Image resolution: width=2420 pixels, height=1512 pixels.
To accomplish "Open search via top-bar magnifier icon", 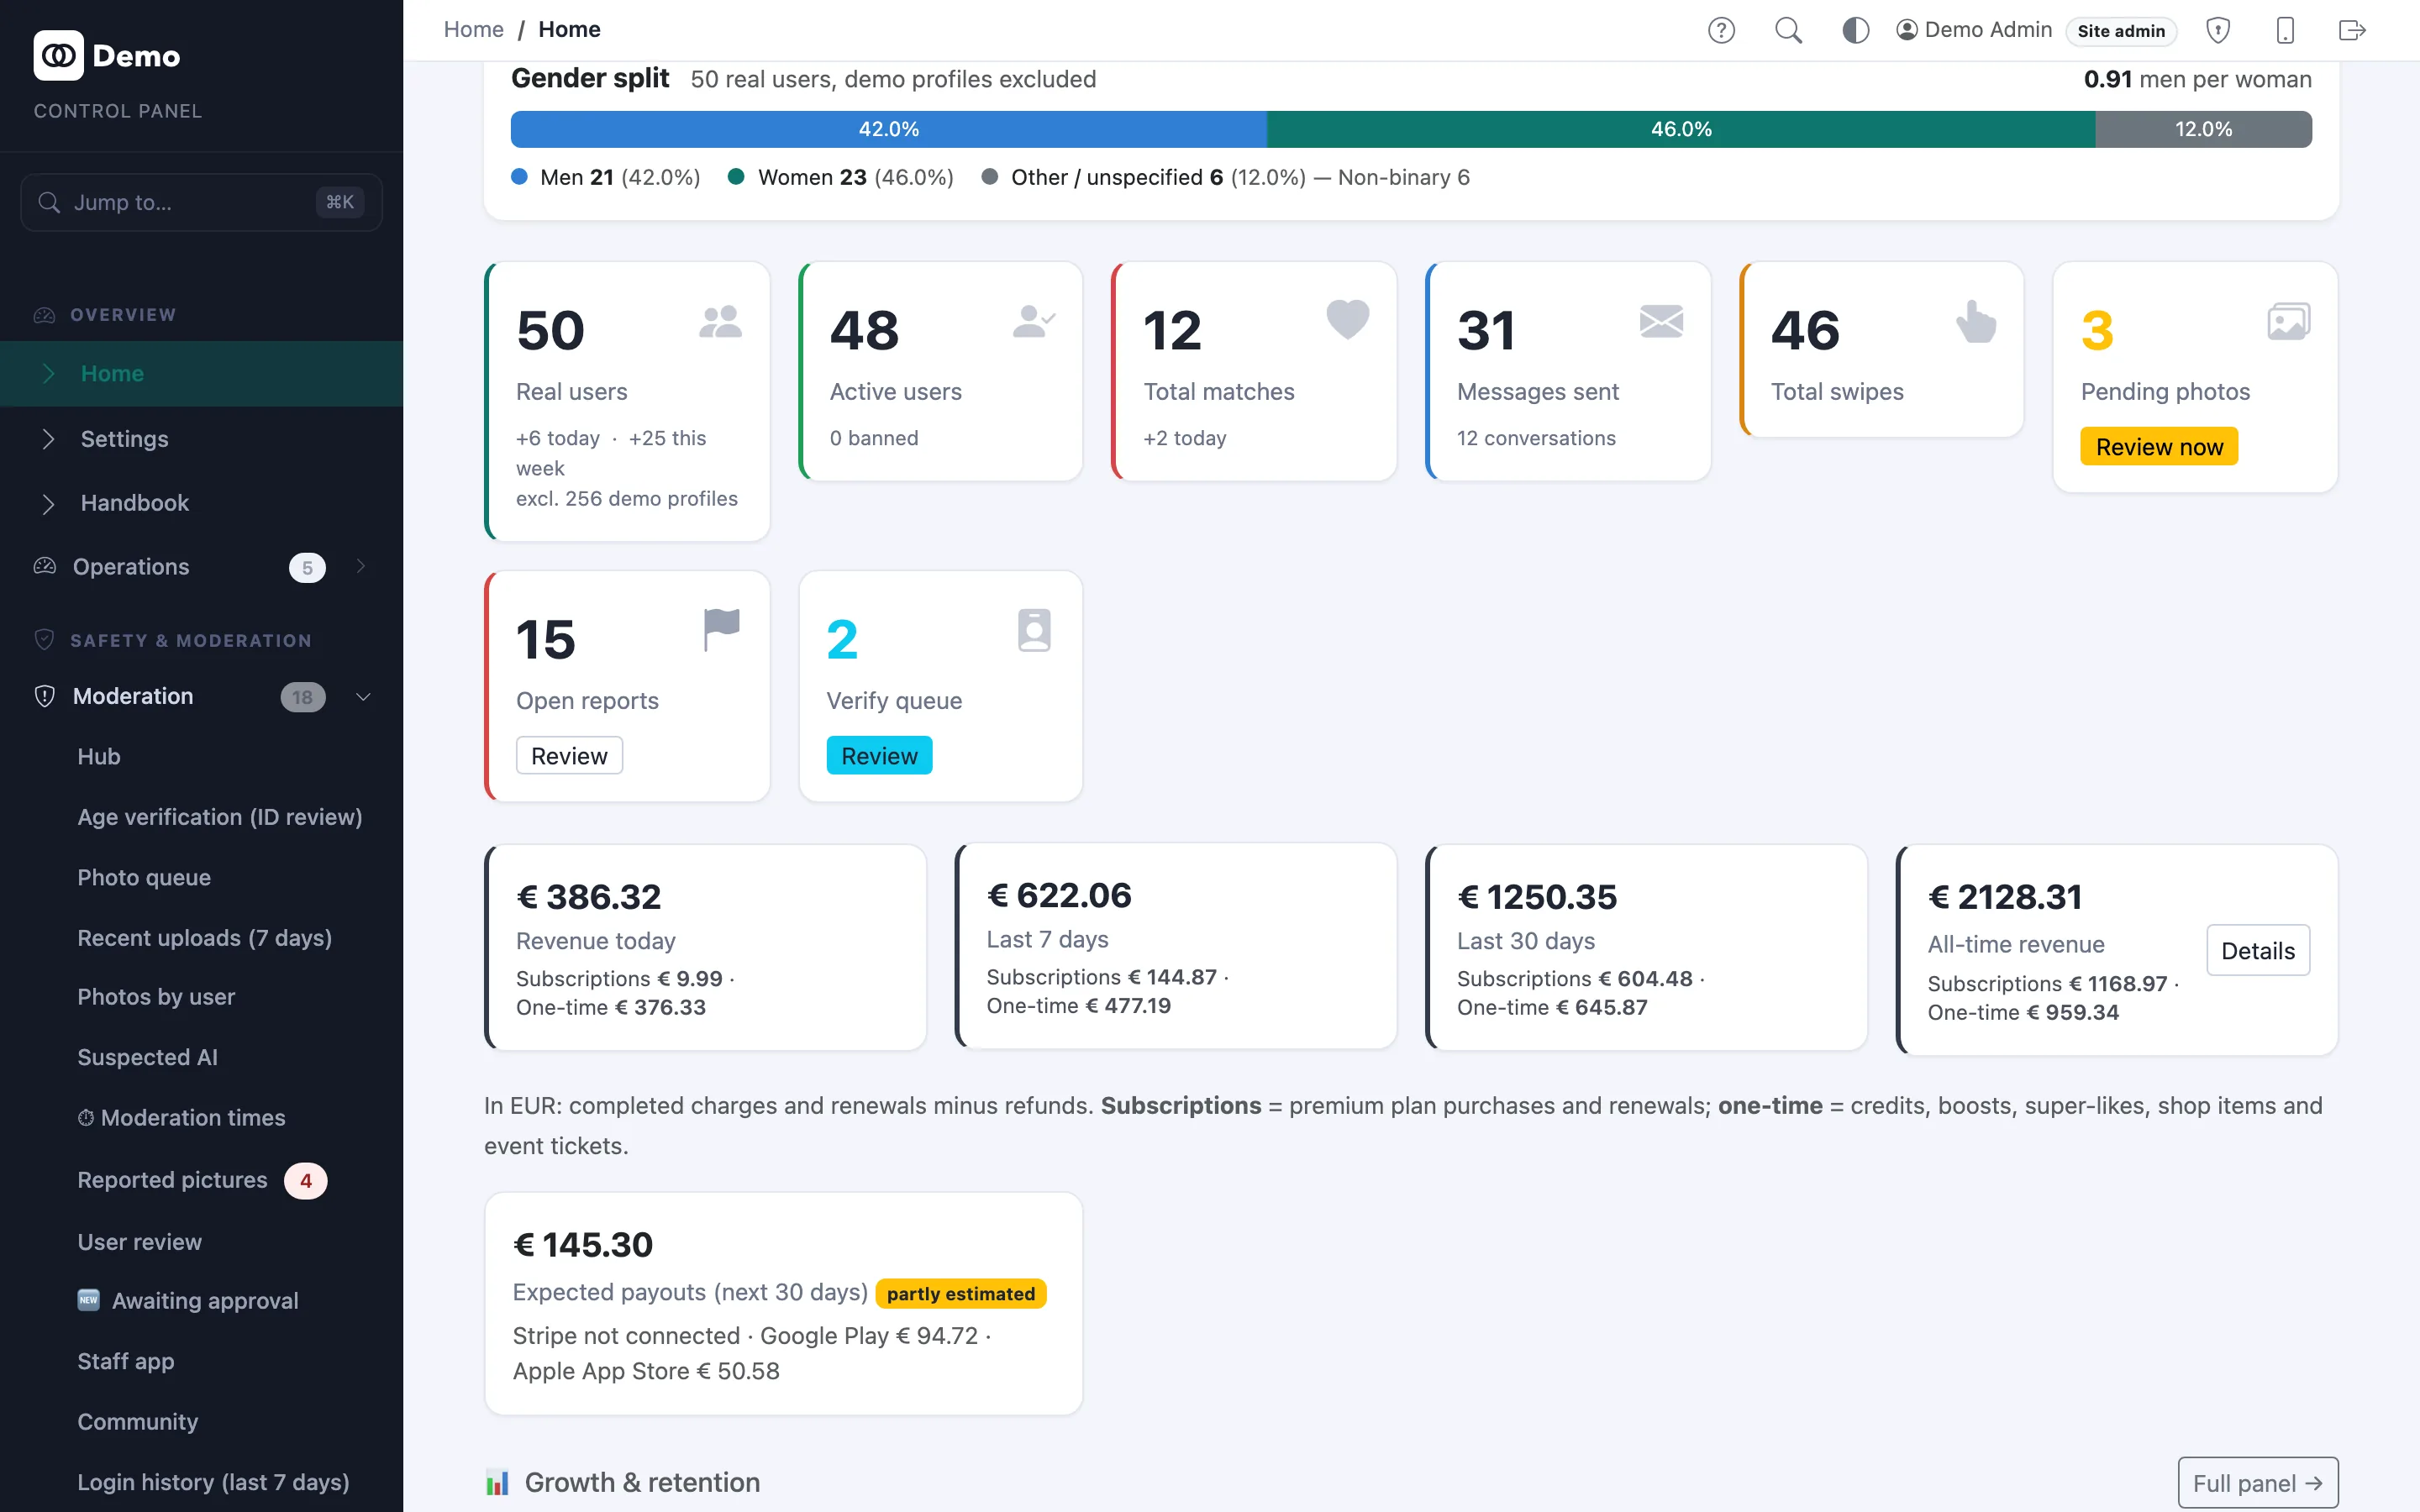I will (x=1788, y=30).
